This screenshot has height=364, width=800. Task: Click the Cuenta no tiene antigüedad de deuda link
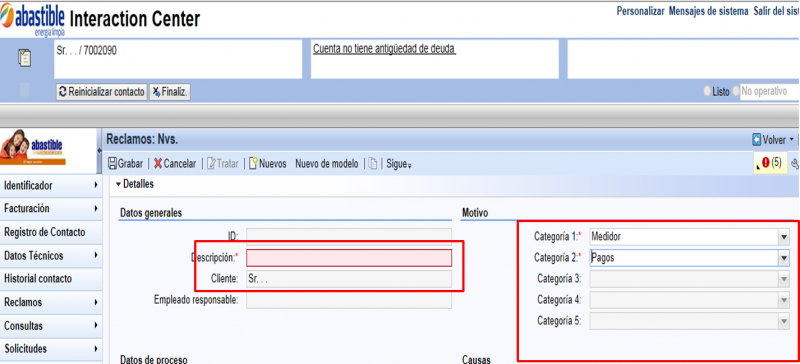coord(384,49)
